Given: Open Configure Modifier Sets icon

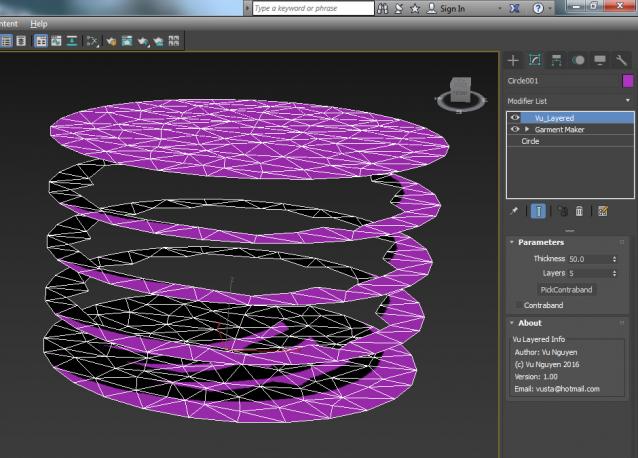Looking at the screenshot, I should click(603, 211).
